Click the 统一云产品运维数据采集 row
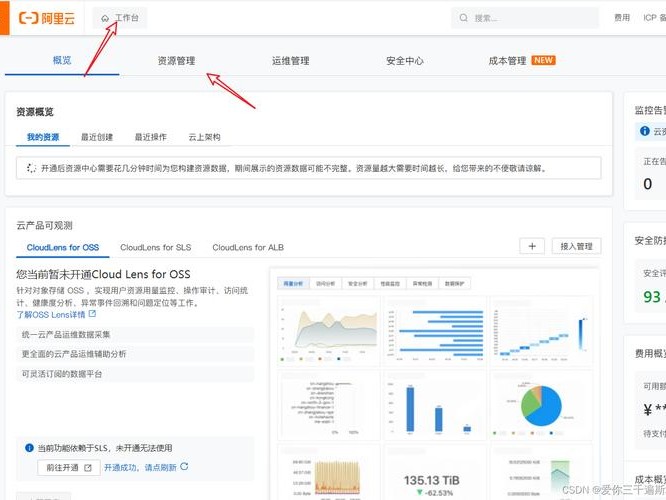The height and width of the screenshot is (500, 666). (135, 334)
